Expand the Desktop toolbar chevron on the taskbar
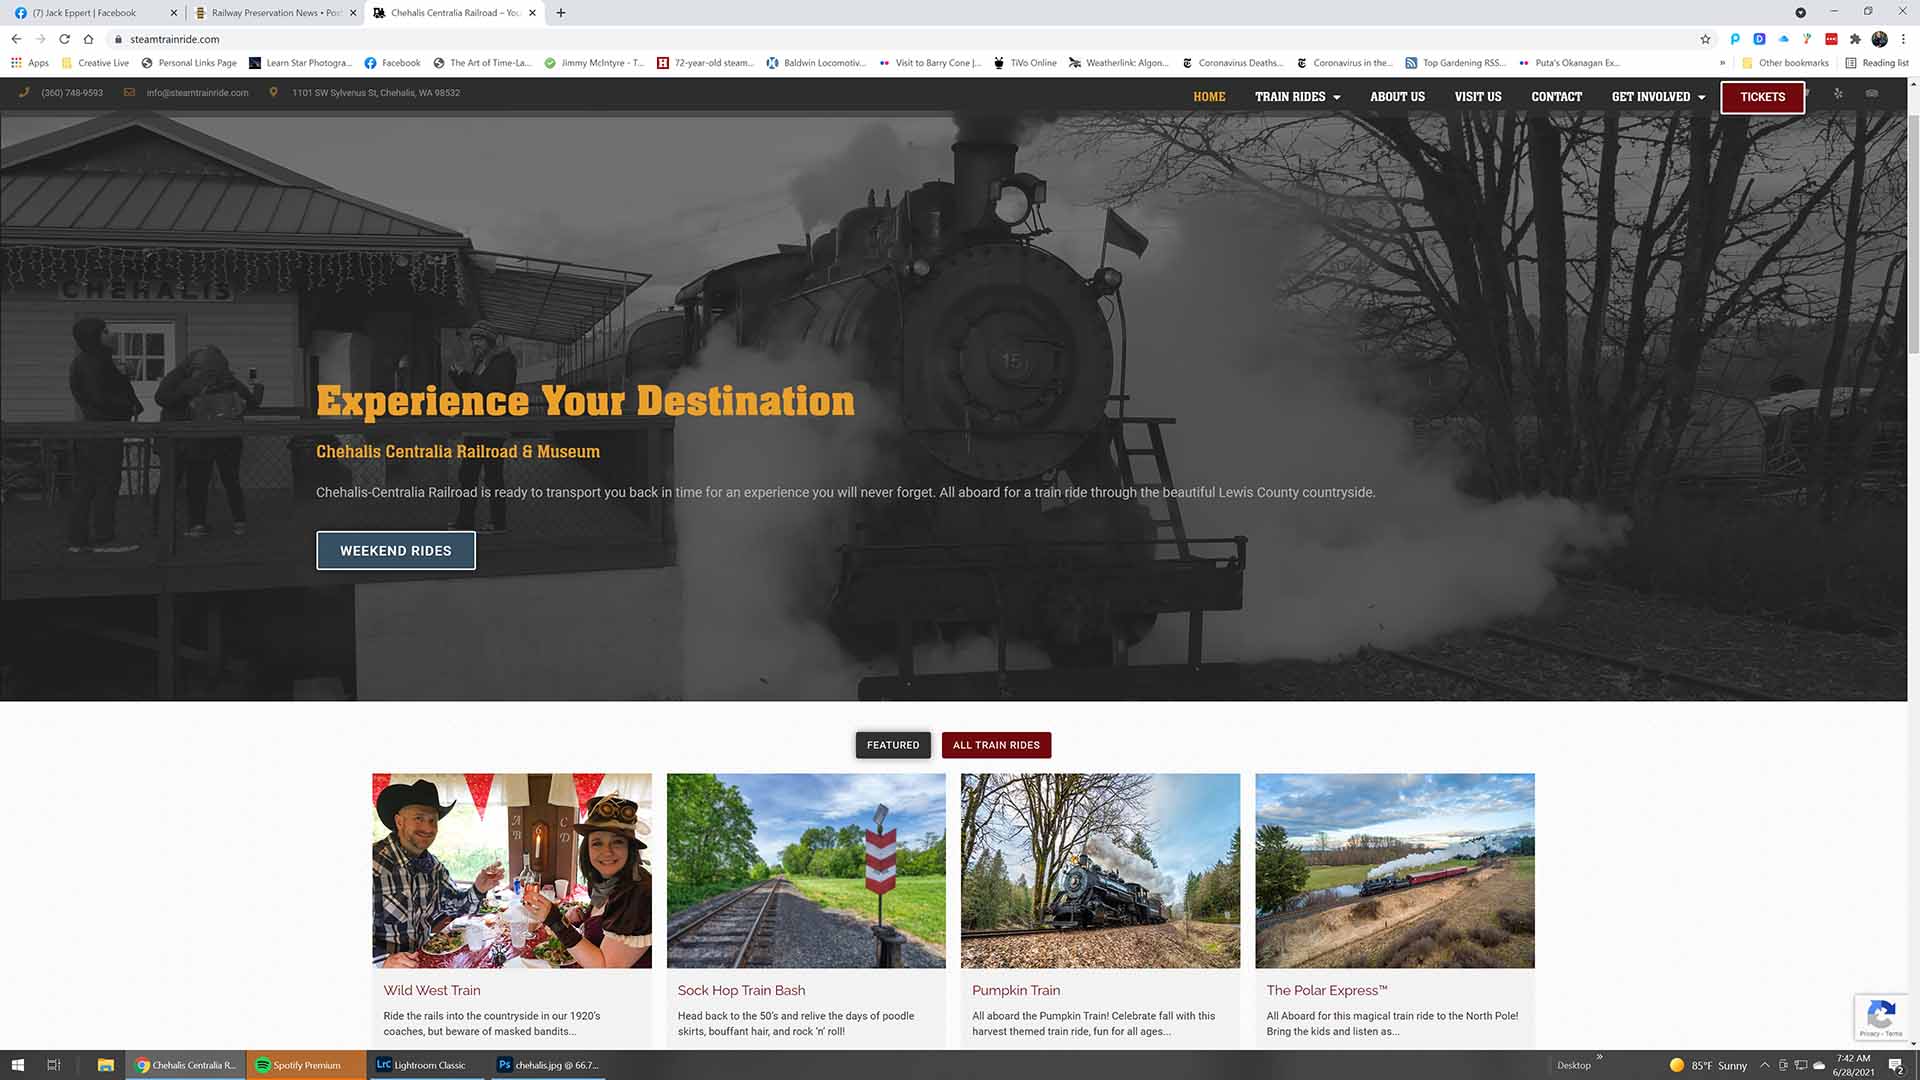Image resolution: width=1920 pixels, height=1080 pixels. 1599,1057
